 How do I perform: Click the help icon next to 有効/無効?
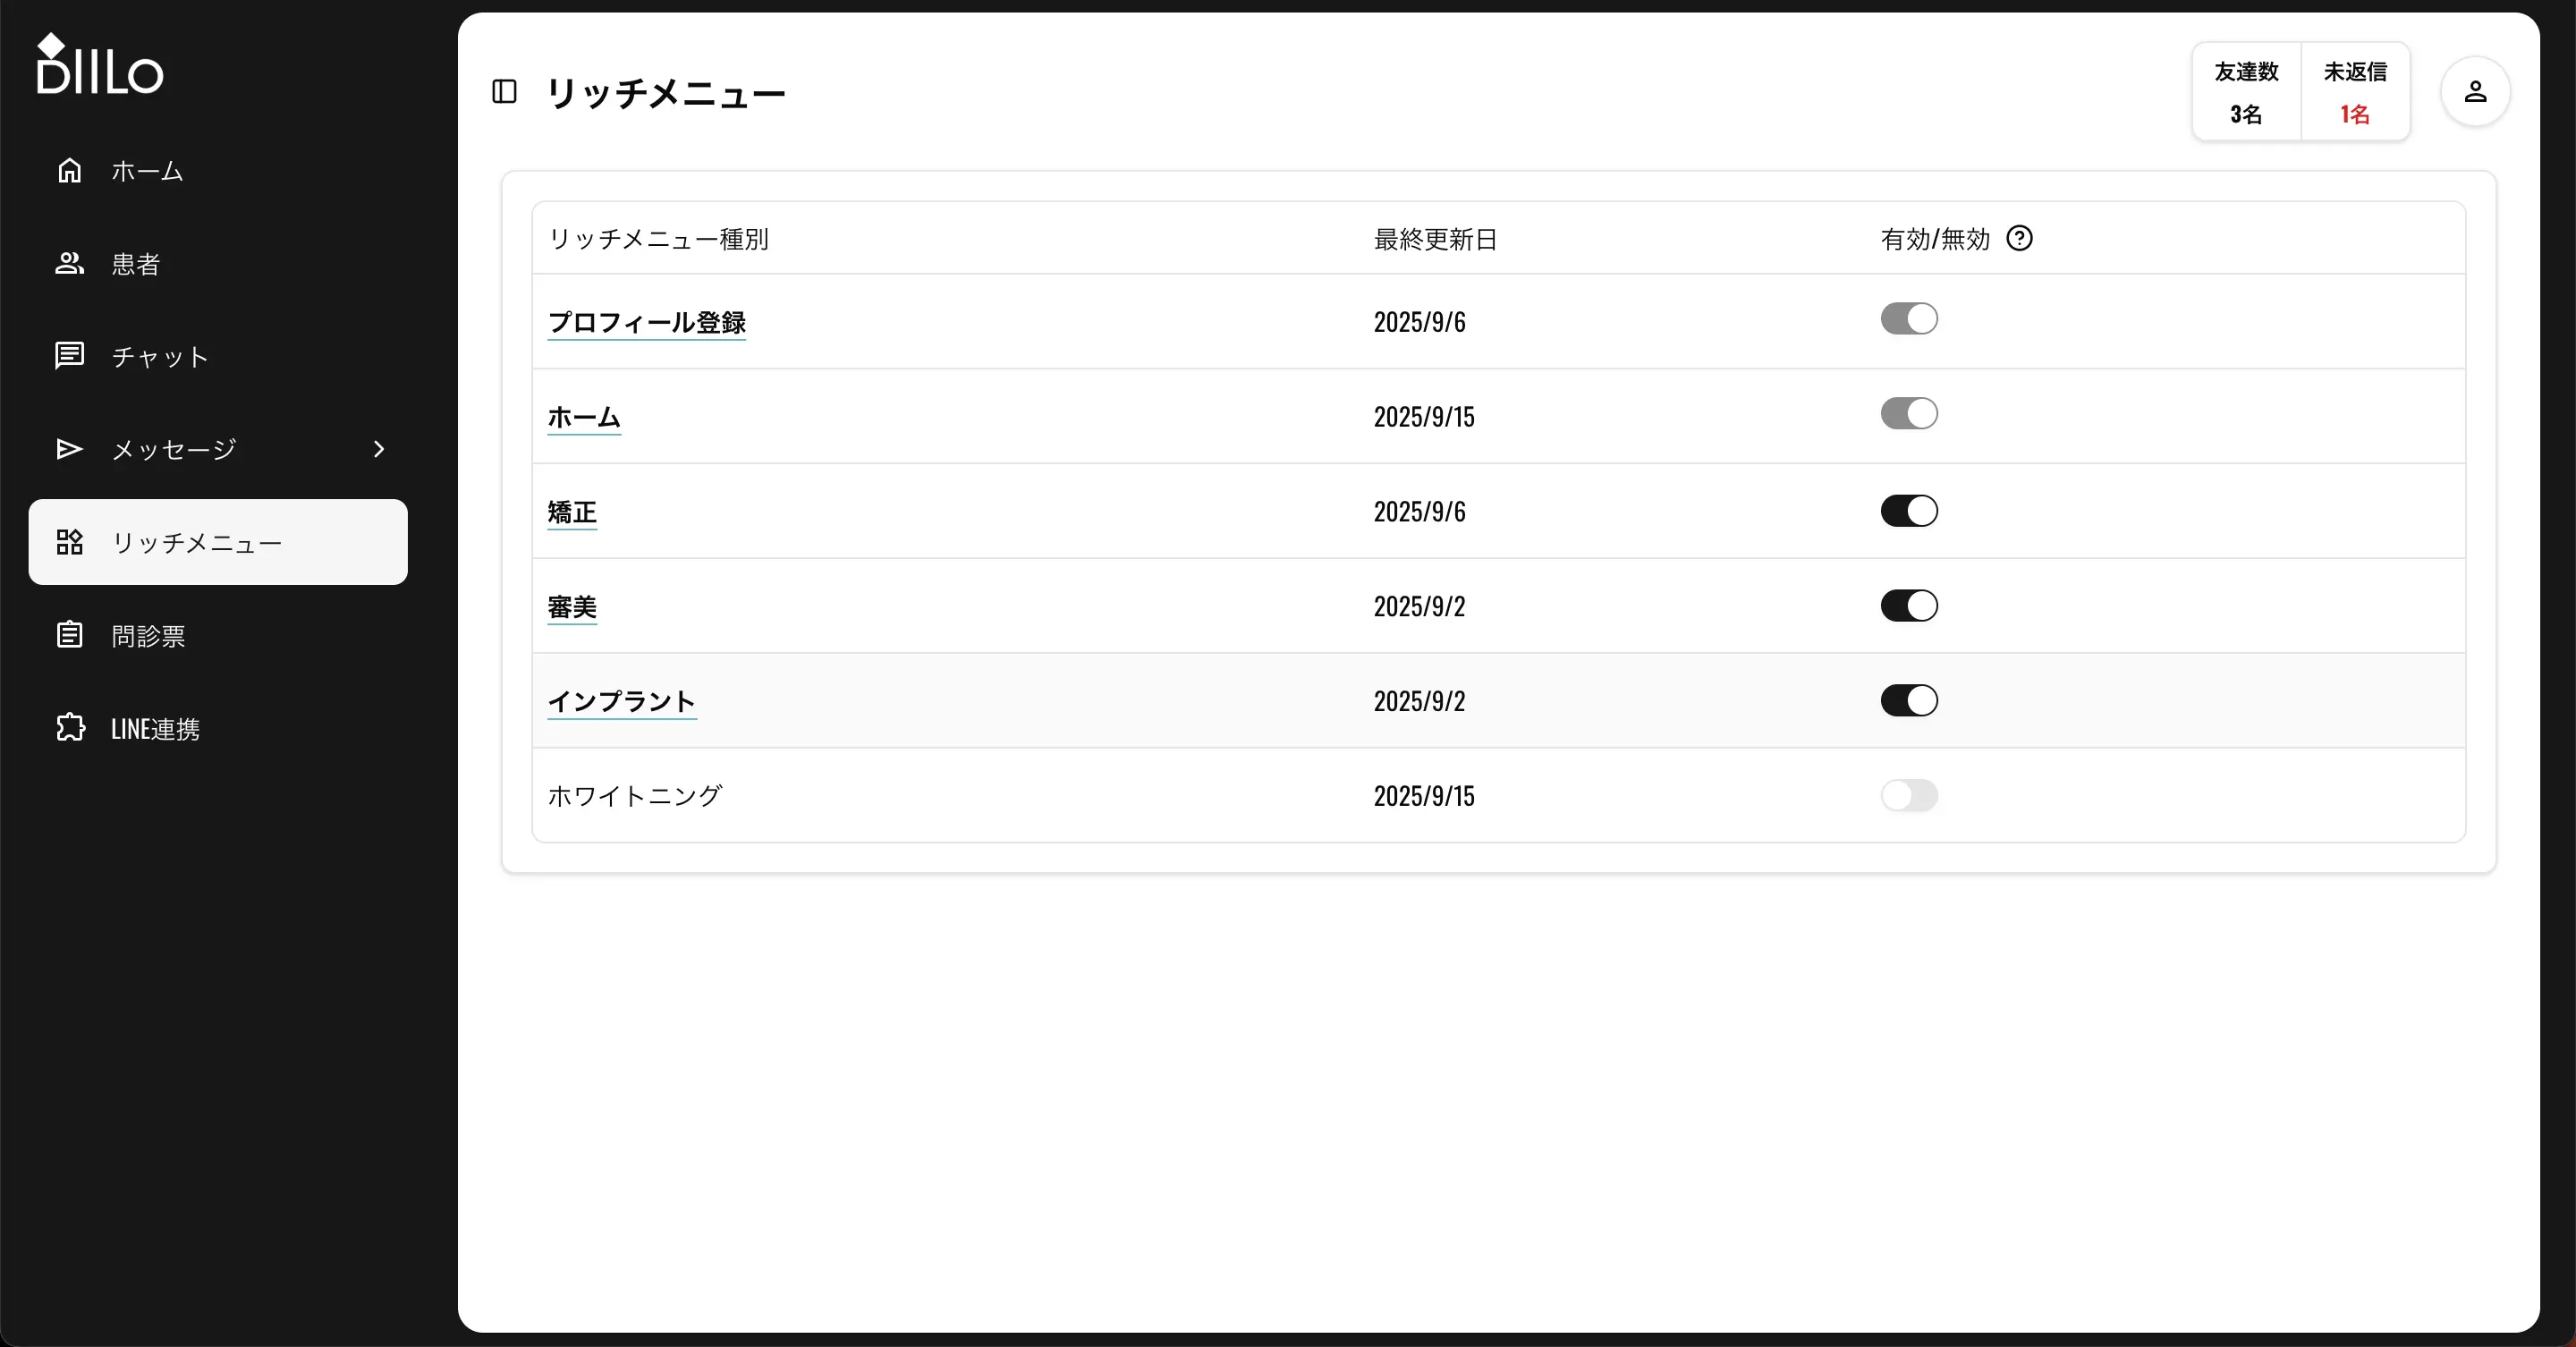point(2021,238)
